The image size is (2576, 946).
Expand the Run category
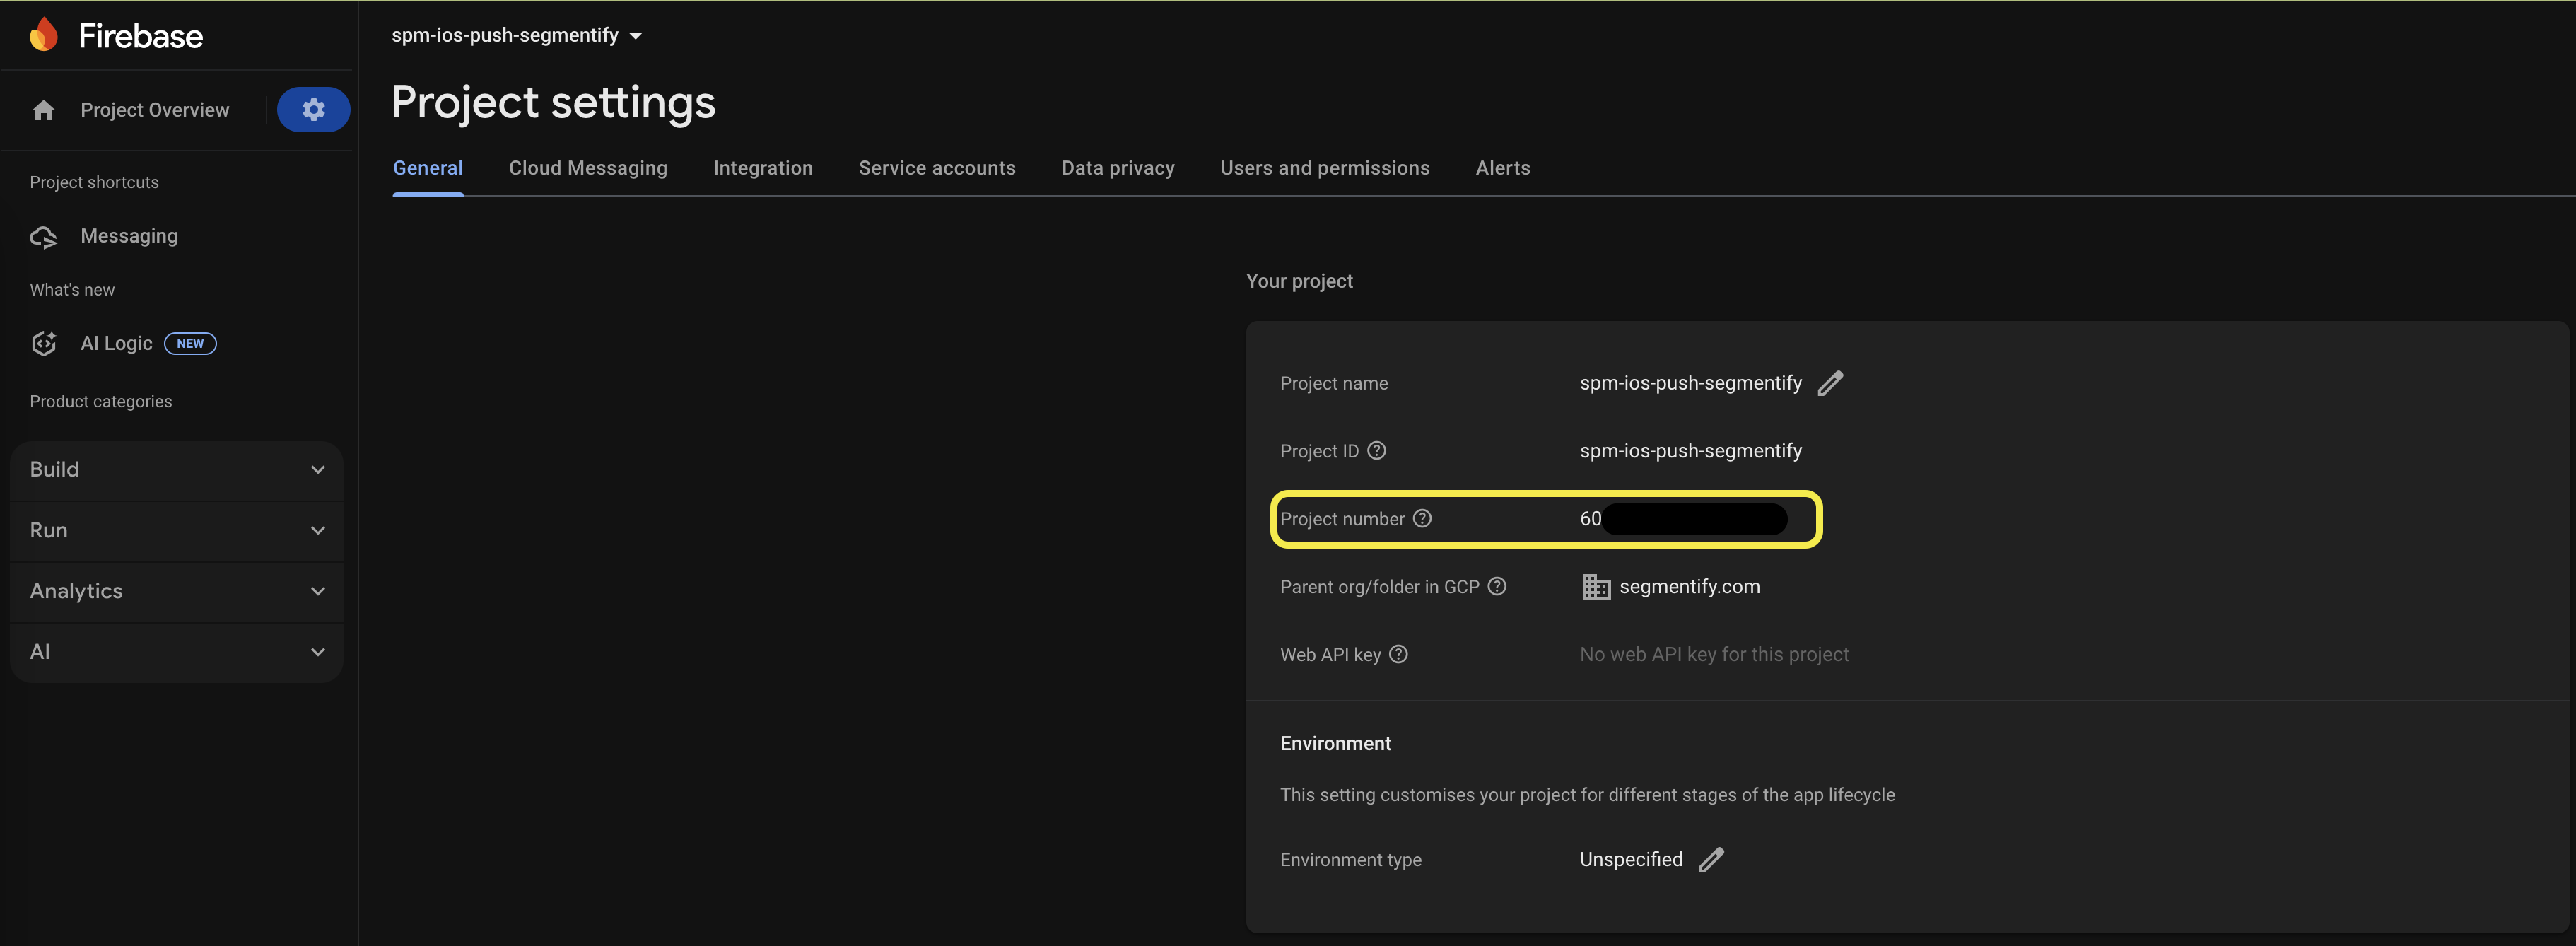pyautogui.click(x=176, y=531)
